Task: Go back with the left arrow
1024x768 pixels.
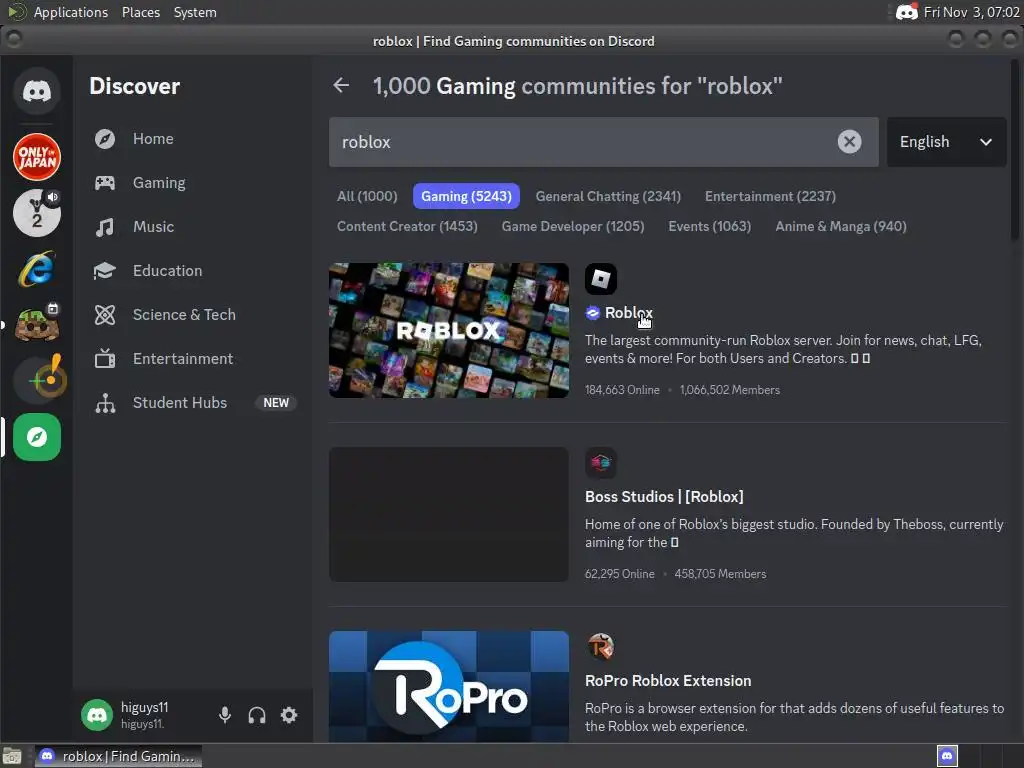Action: (x=341, y=86)
